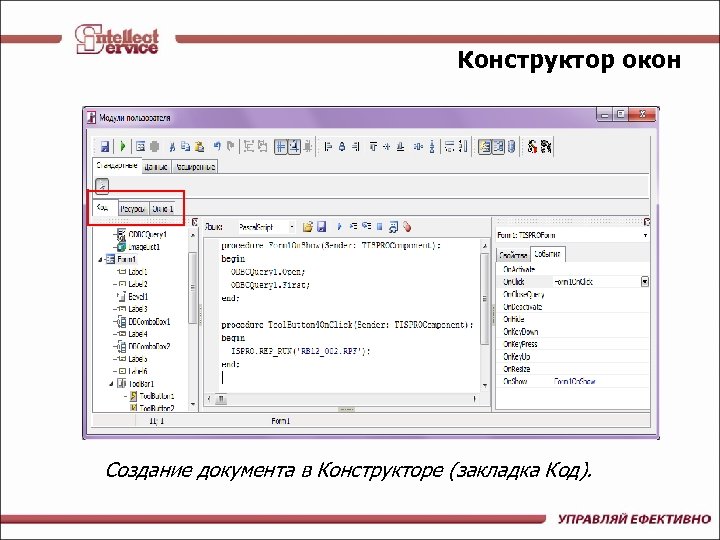Screen dimensions: 720x540
Task: Click the first tools icon at the toolbar end
Action: click(x=532, y=146)
